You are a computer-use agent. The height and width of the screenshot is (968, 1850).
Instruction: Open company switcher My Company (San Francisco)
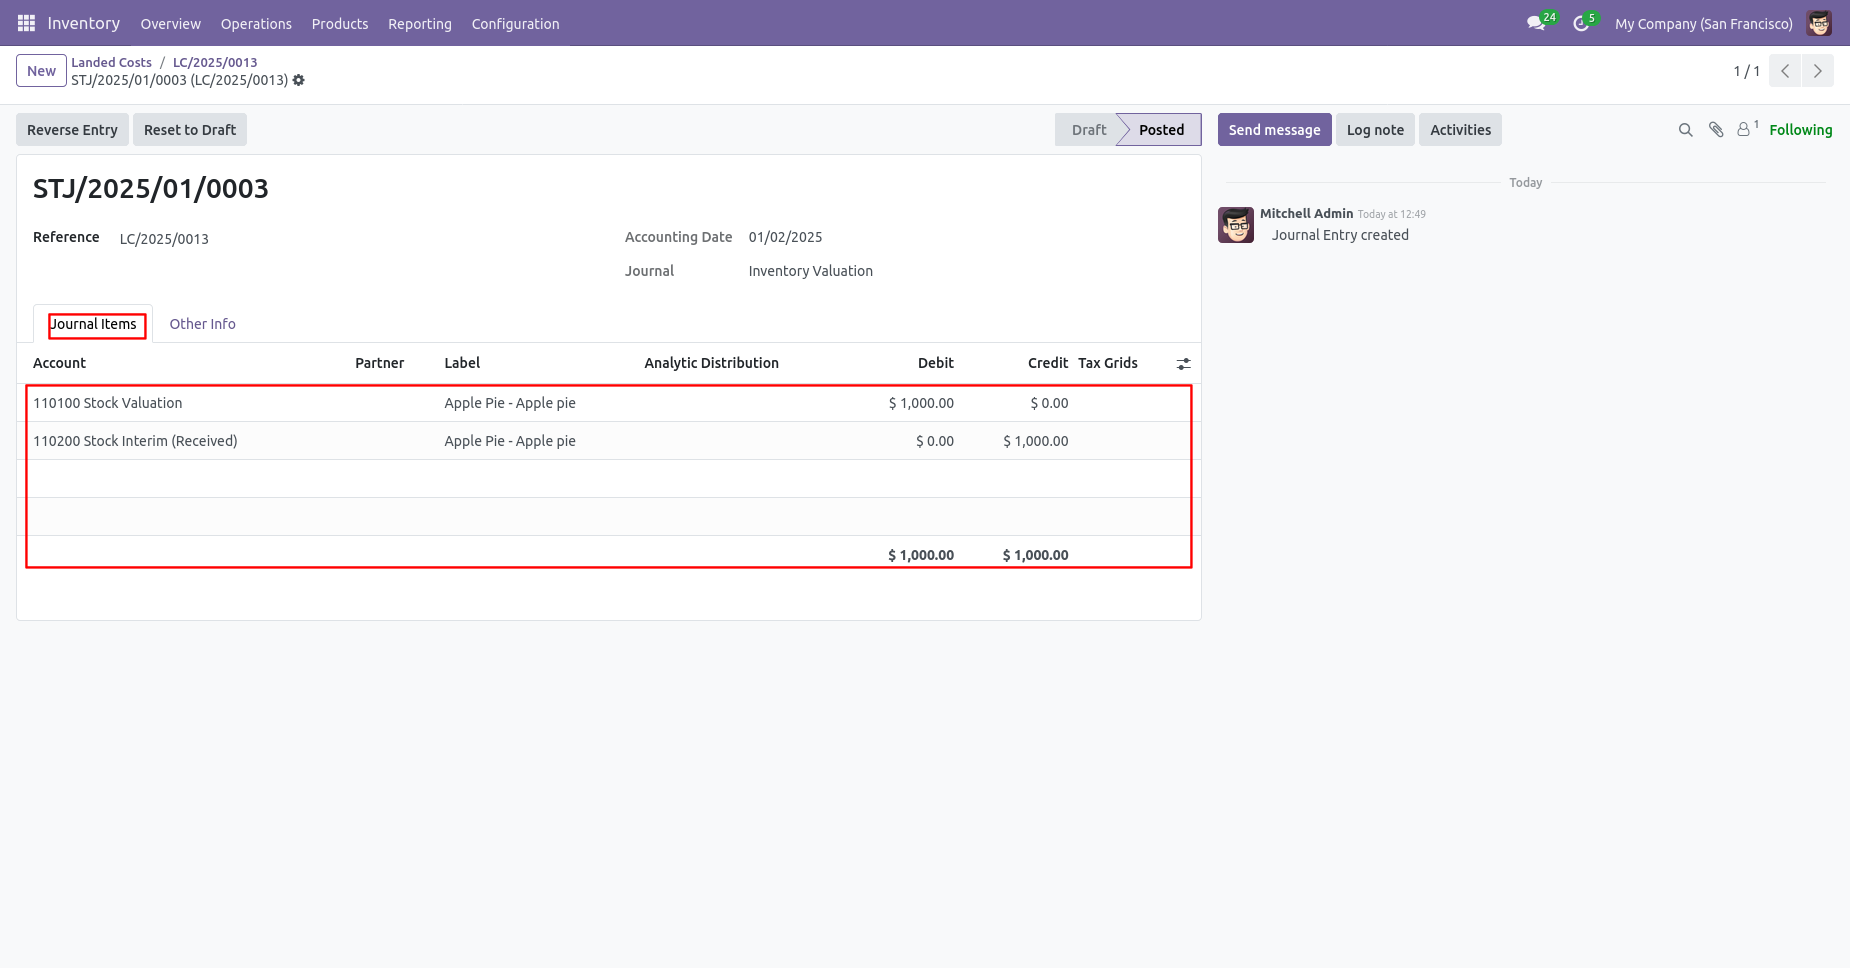pyautogui.click(x=1703, y=24)
